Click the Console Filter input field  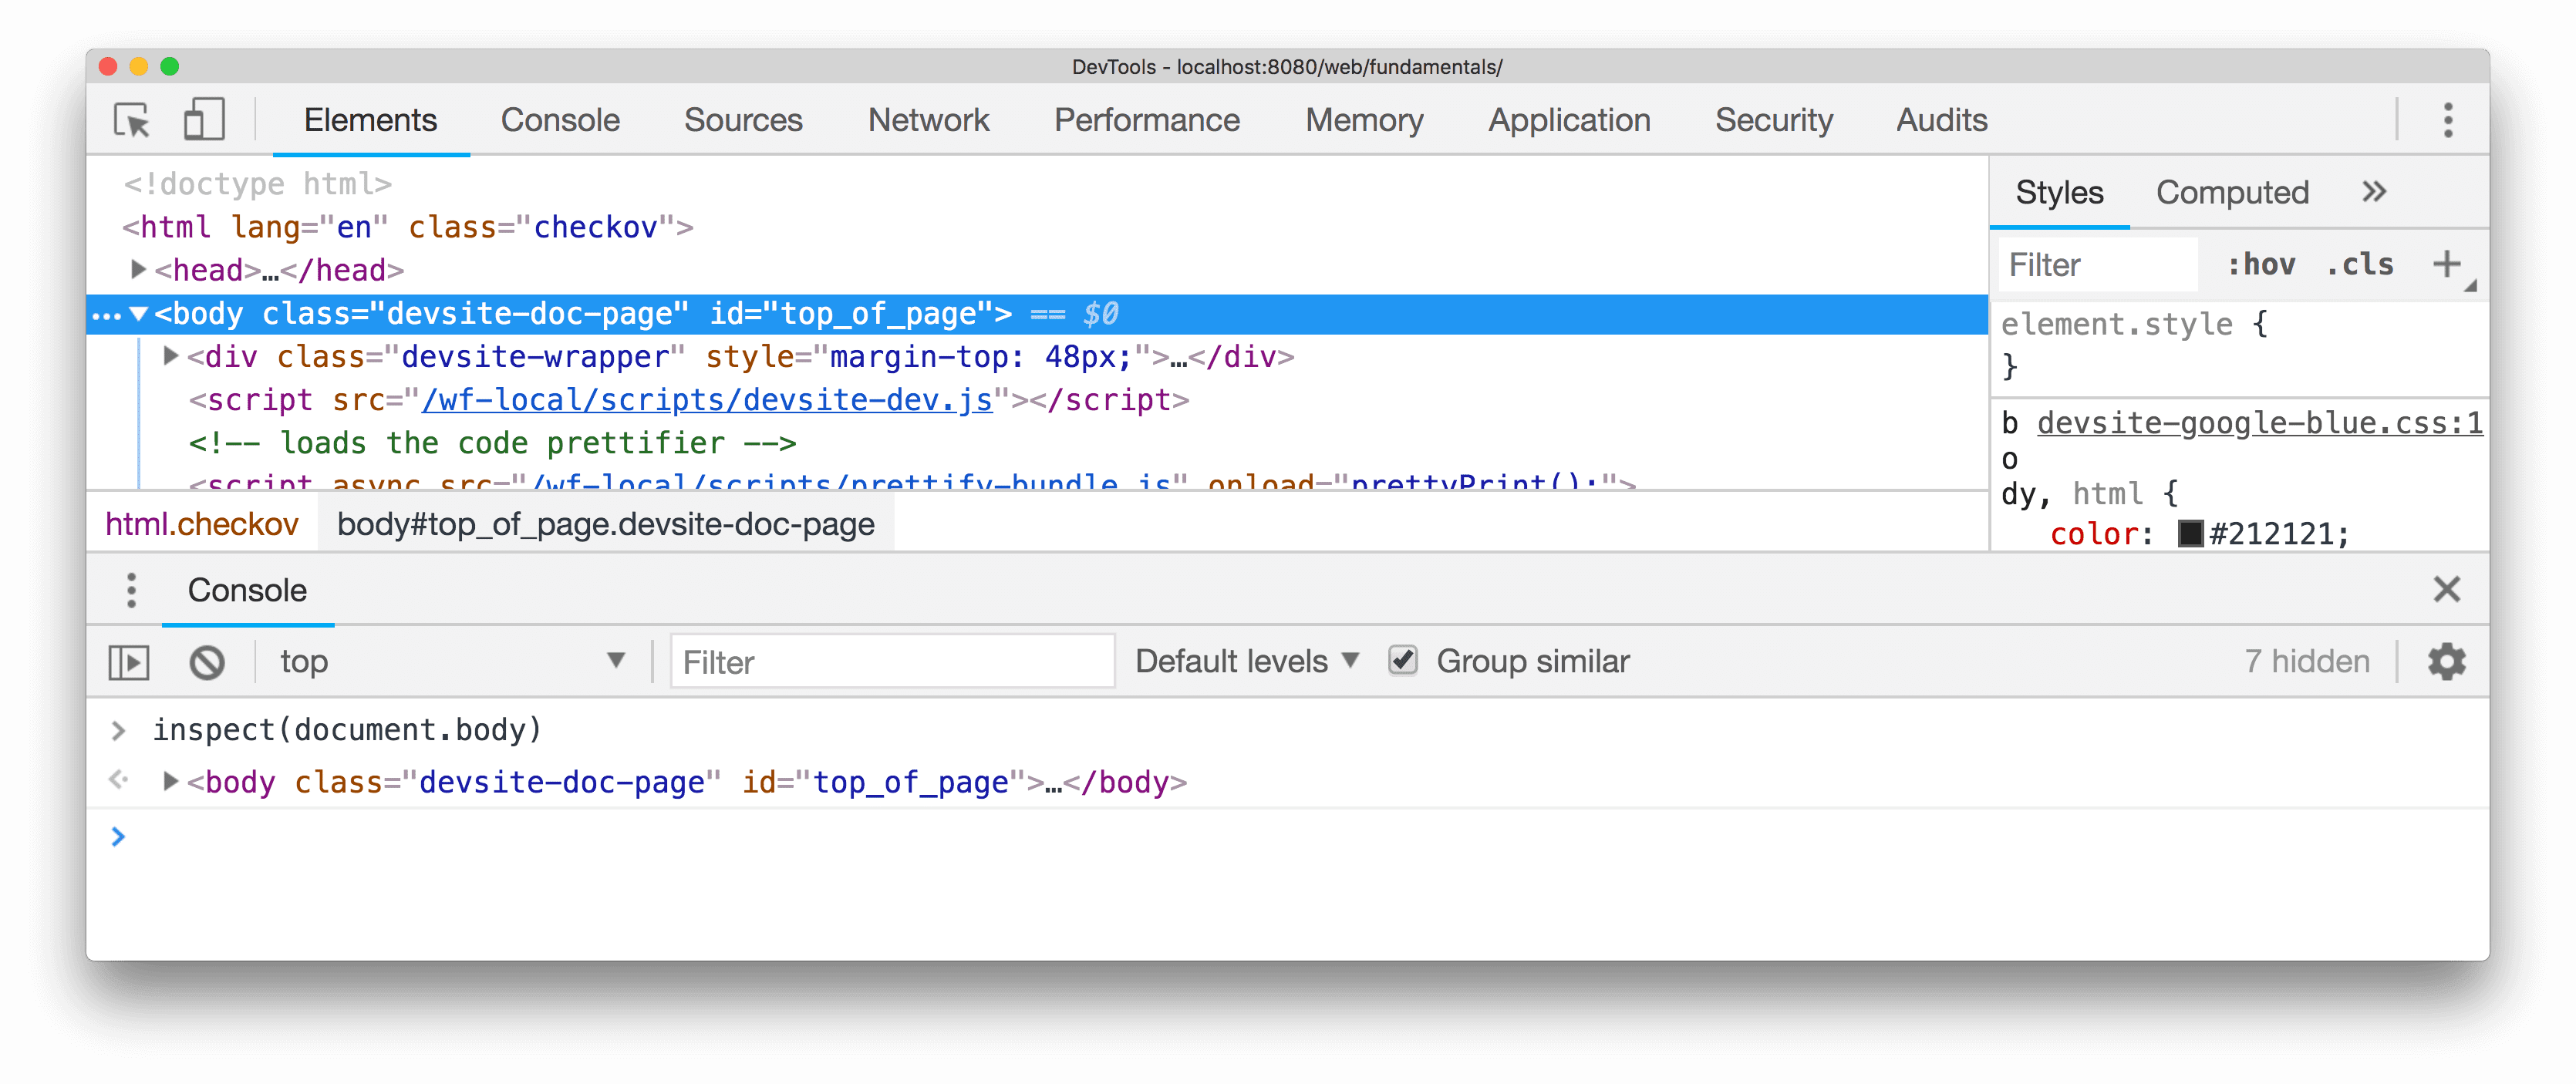pos(888,662)
